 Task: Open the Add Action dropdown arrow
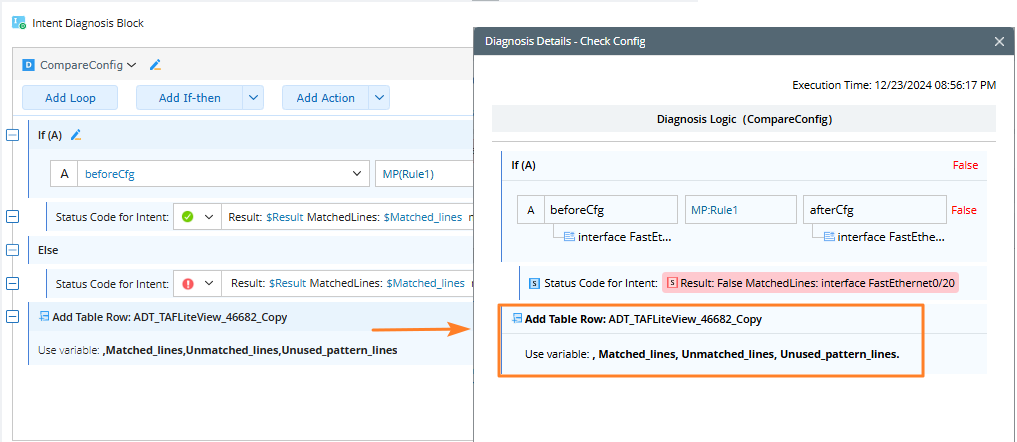pyautogui.click(x=379, y=98)
